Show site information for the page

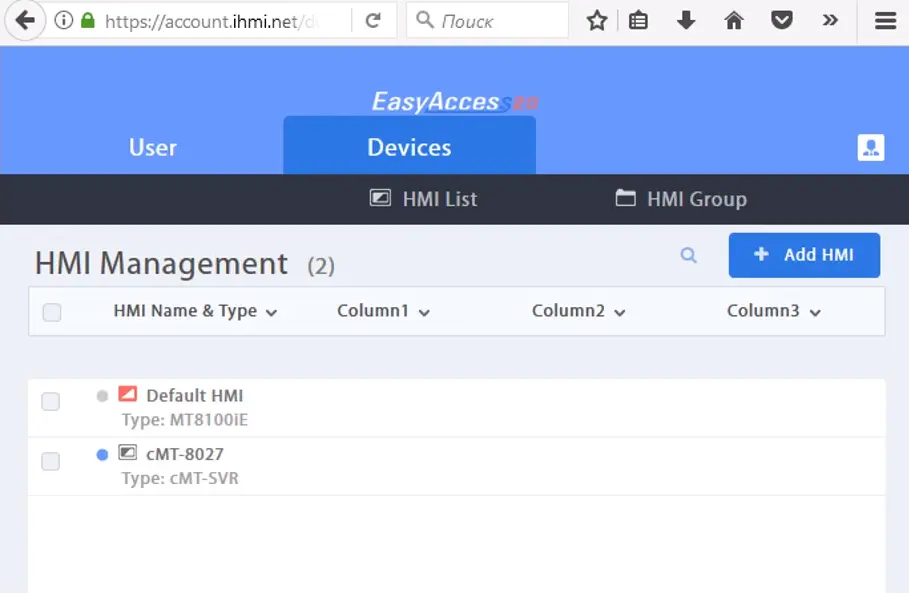64,21
